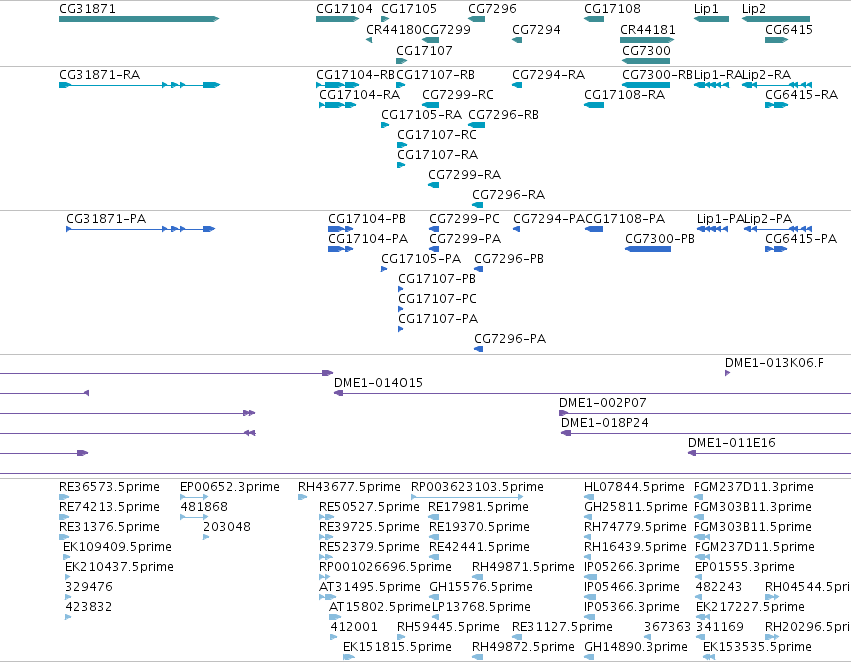Click EST IP05266.3prime
851x662 pixels.
590,577
